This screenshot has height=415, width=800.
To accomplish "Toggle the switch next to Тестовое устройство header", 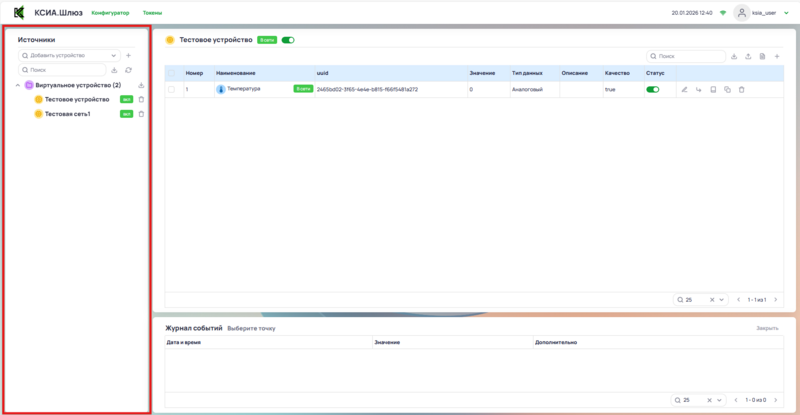I will 289,40.
